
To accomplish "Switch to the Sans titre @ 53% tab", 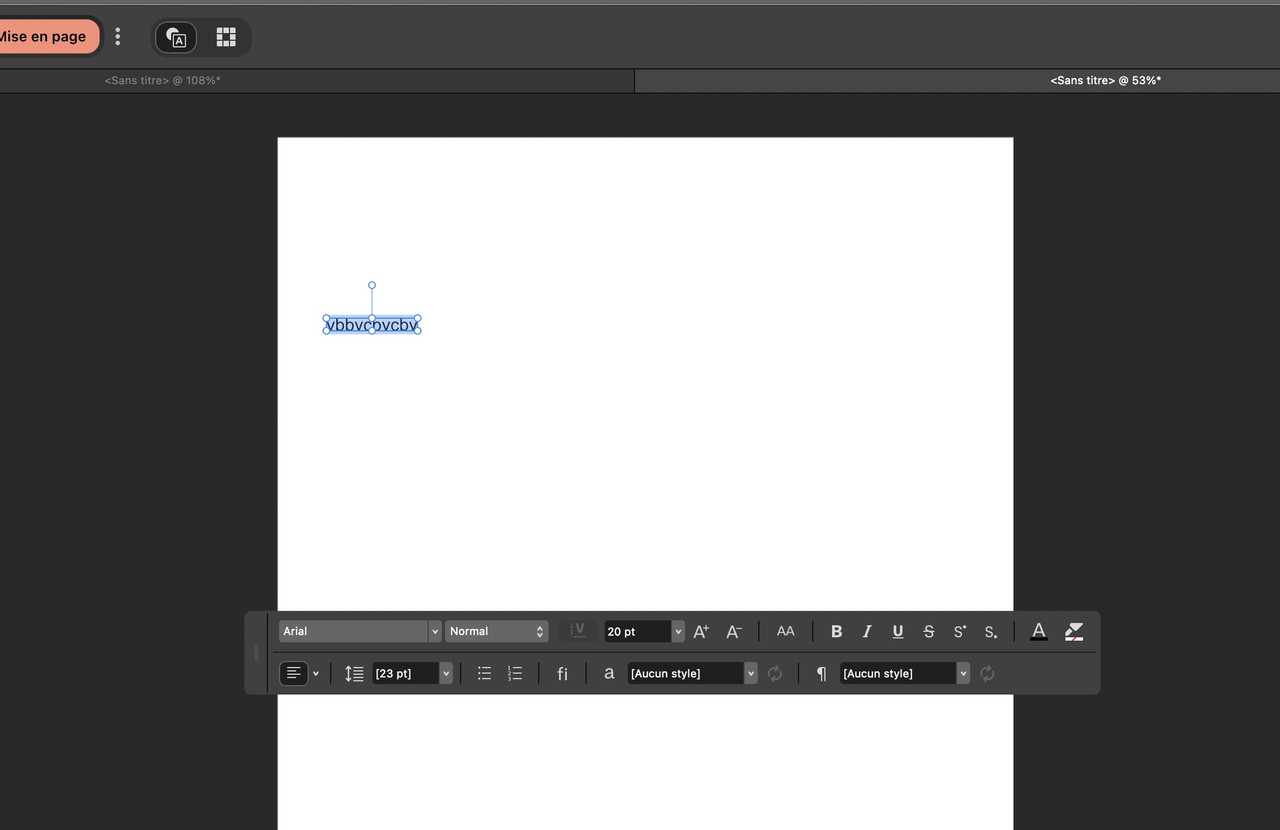I will point(1105,80).
